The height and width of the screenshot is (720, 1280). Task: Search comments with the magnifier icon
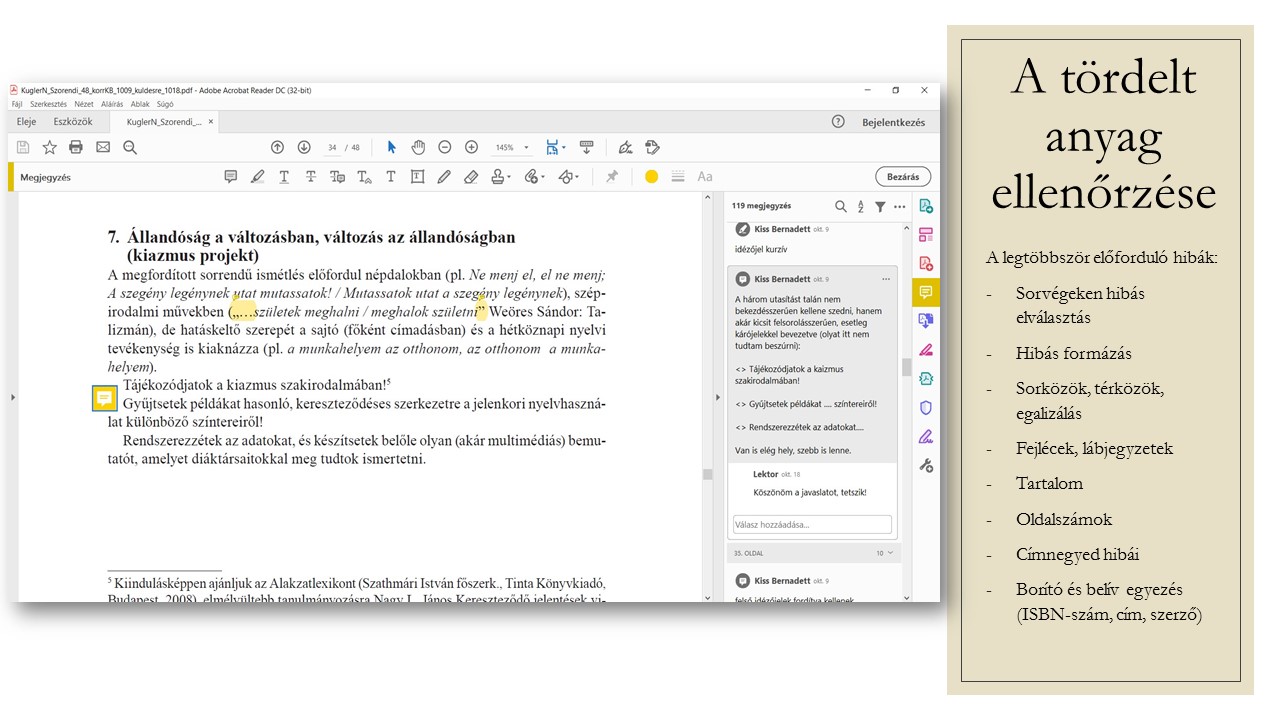tap(841, 206)
